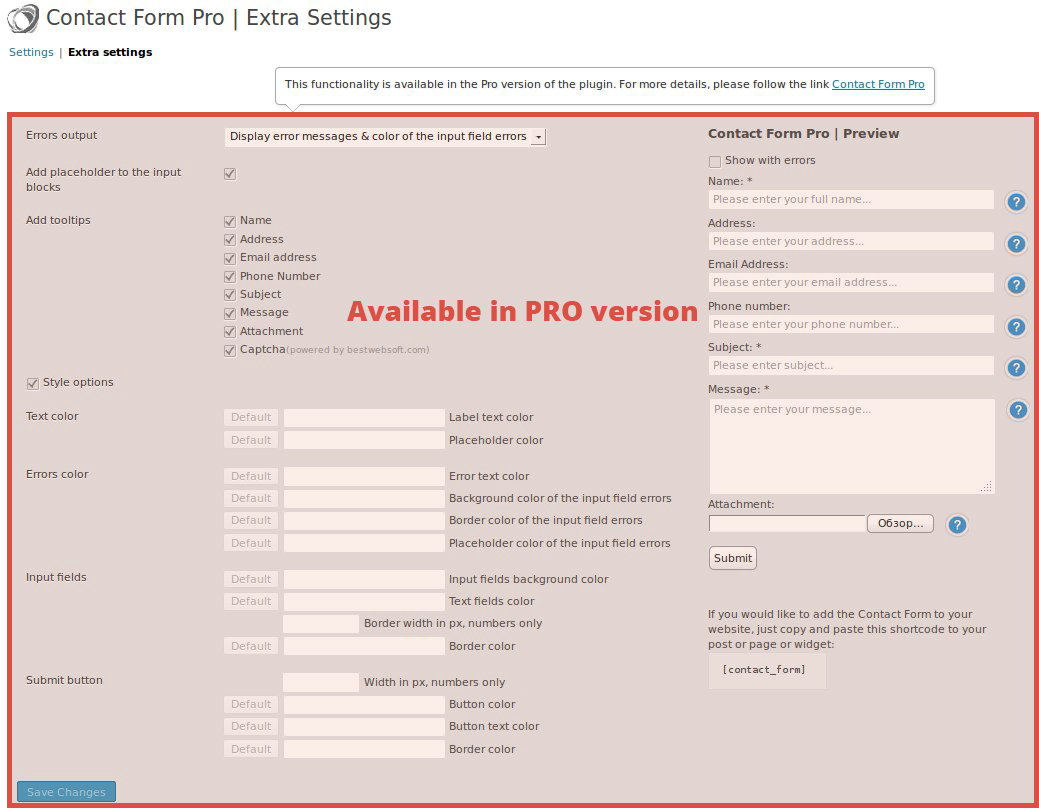The width and height of the screenshot is (1039, 808).
Task: Toggle the Attachment tooltip checkbox
Action: tap(230, 332)
